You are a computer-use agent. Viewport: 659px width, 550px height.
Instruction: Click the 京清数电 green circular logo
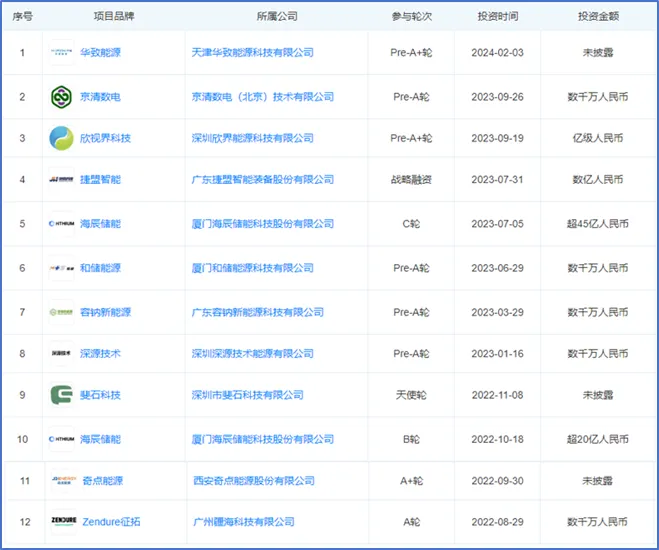[62, 97]
